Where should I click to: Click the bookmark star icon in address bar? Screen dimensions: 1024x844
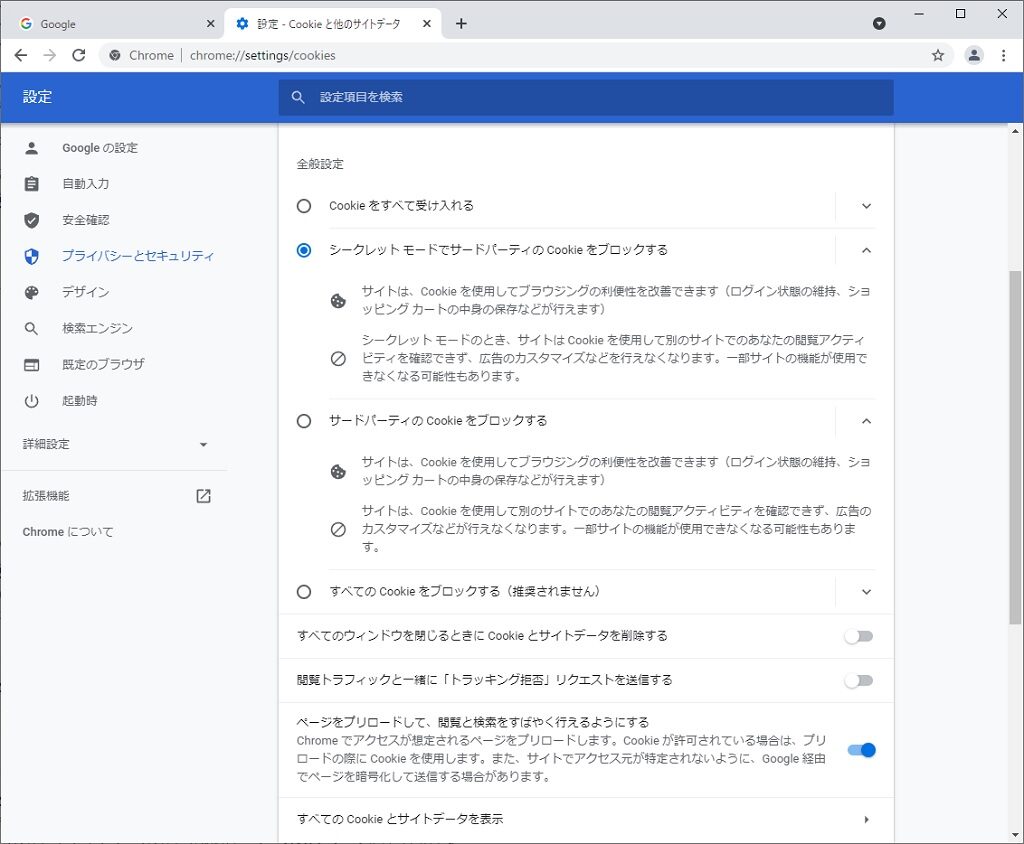[938, 56]
